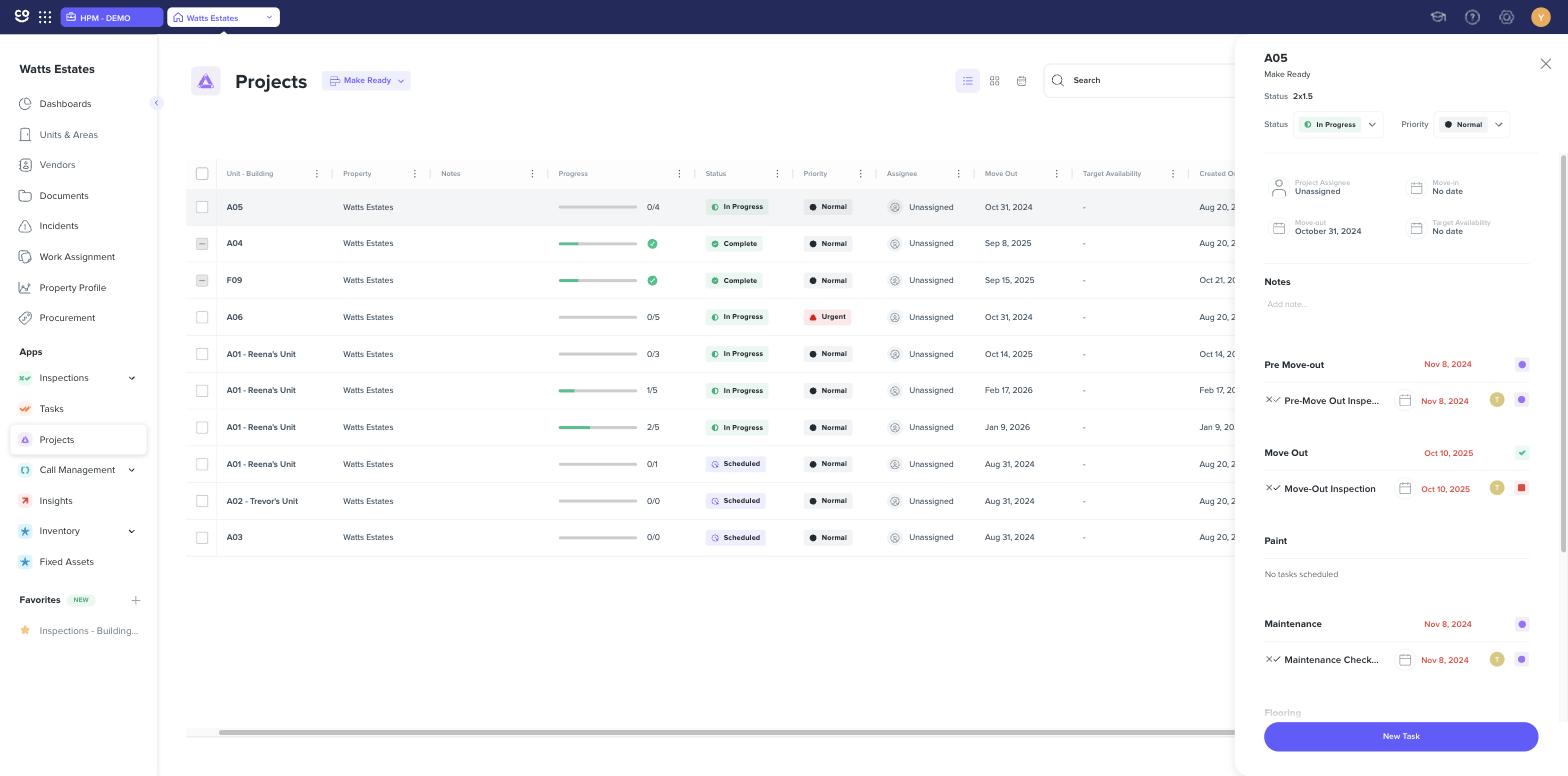This screenshot has width=1568, height=776.
Task: Toggle the F09 row checkbox
Action: (202, 281)
